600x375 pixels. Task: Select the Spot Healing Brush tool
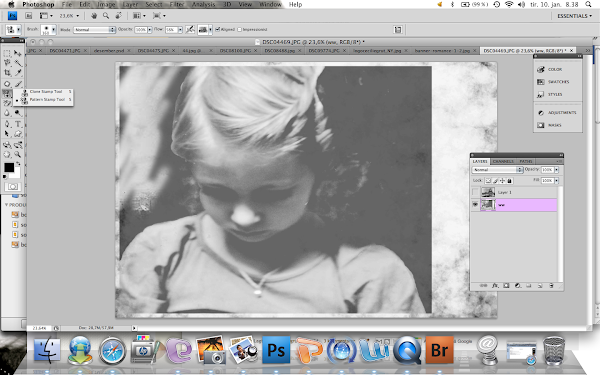coord(7,84)
